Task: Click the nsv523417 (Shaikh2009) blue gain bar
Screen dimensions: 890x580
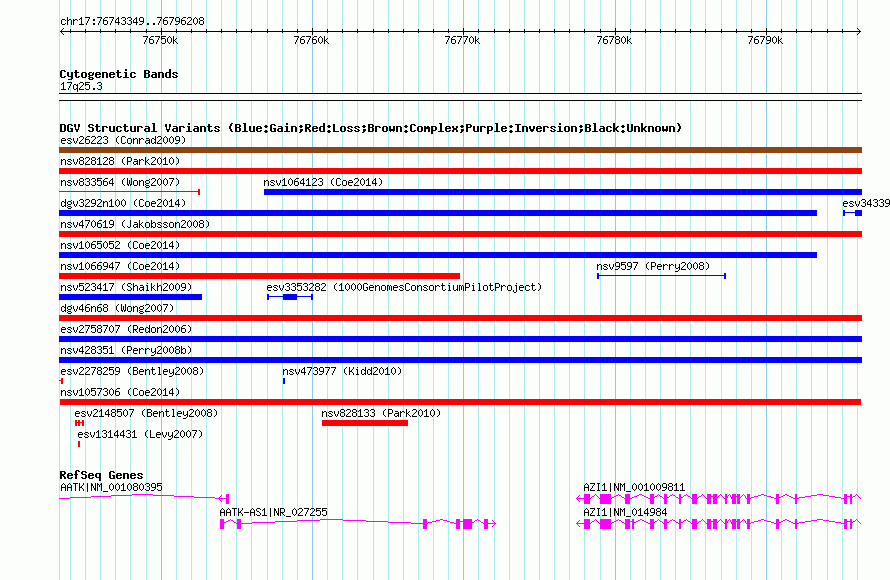Action: pos(131,297)
